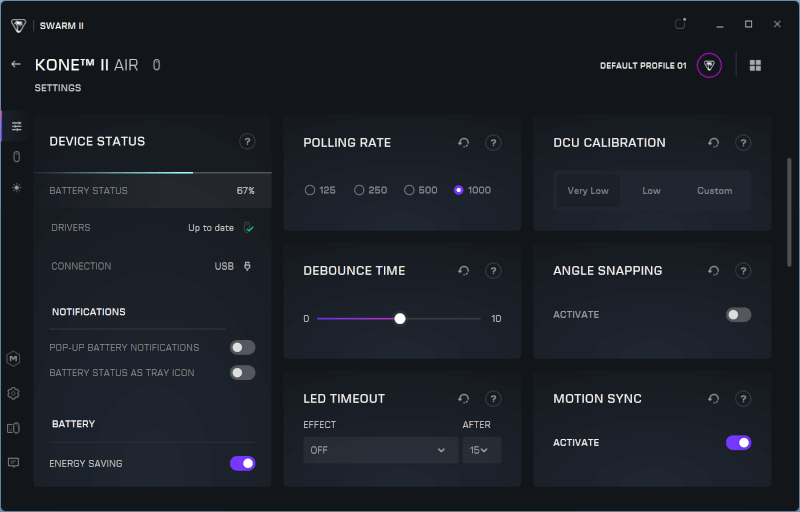
Task: Show Angle Snapping help
Action: (x=743, y=271)
